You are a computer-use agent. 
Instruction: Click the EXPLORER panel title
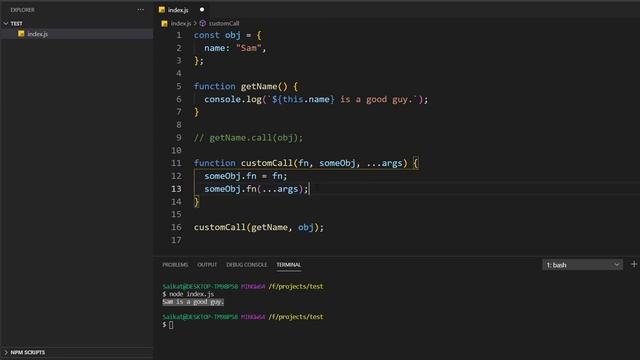pos(22,10)
